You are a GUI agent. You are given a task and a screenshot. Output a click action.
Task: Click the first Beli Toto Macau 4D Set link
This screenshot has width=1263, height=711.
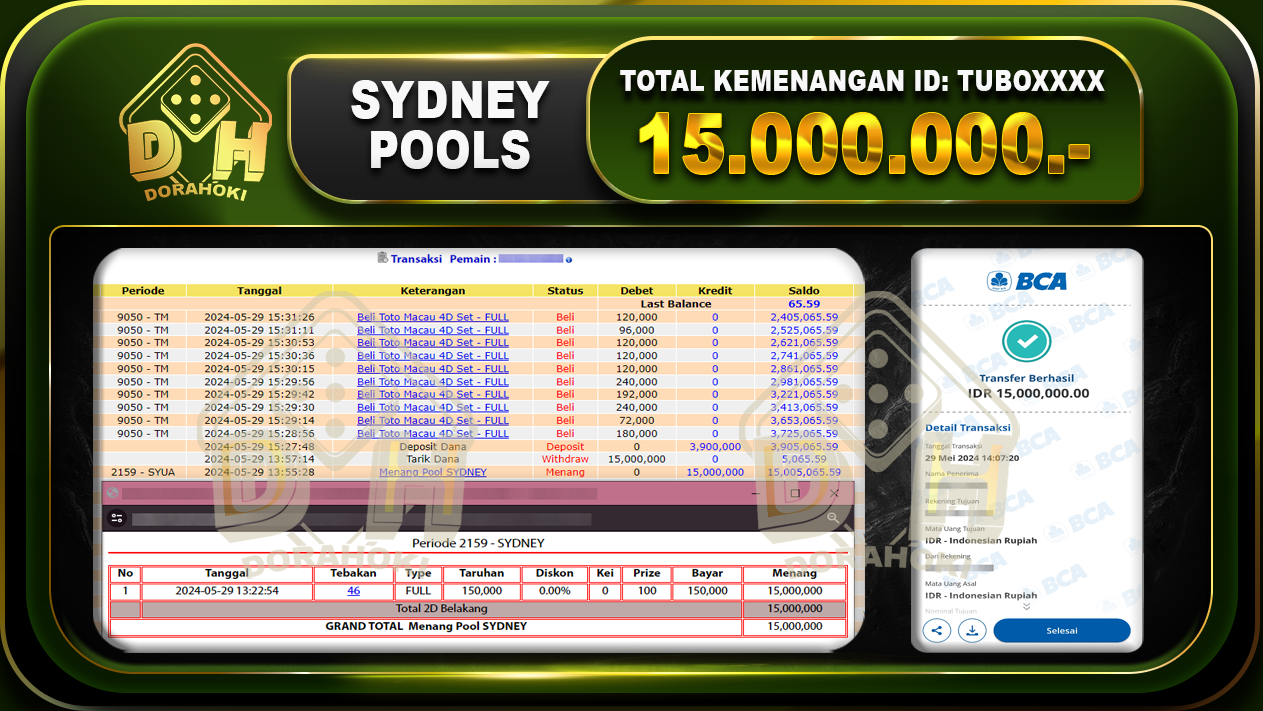point(432,317)
